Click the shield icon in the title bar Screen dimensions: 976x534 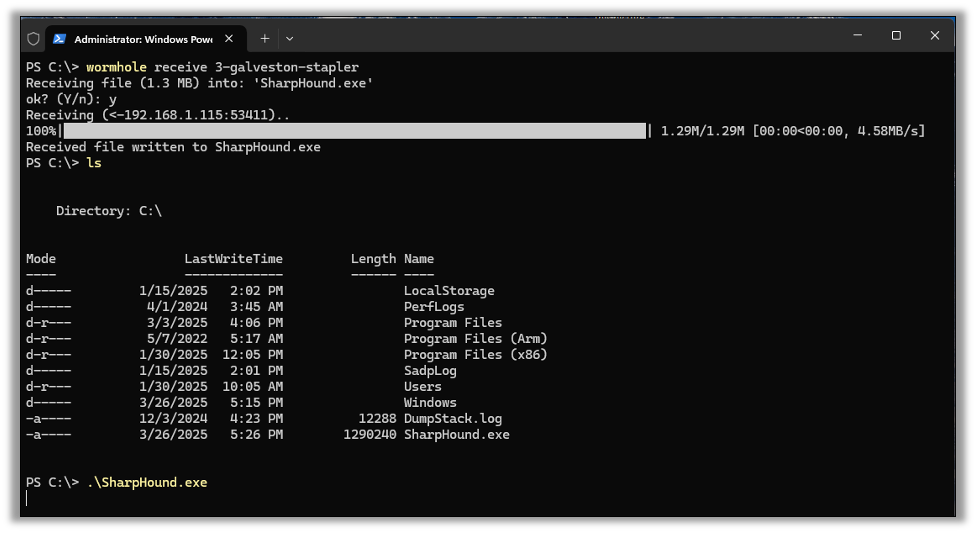[34, 39]
